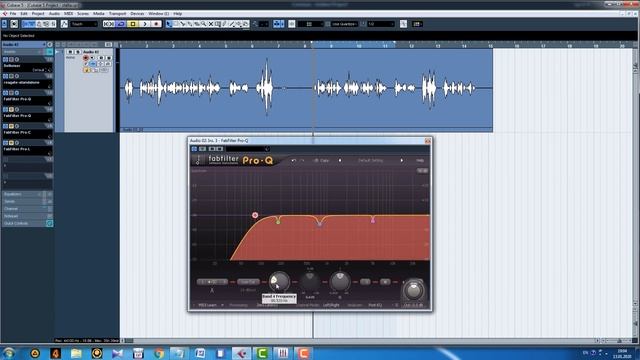
Task: Toggle power on FabFilter Pro-C insert
Action: (x=5, y=126)
